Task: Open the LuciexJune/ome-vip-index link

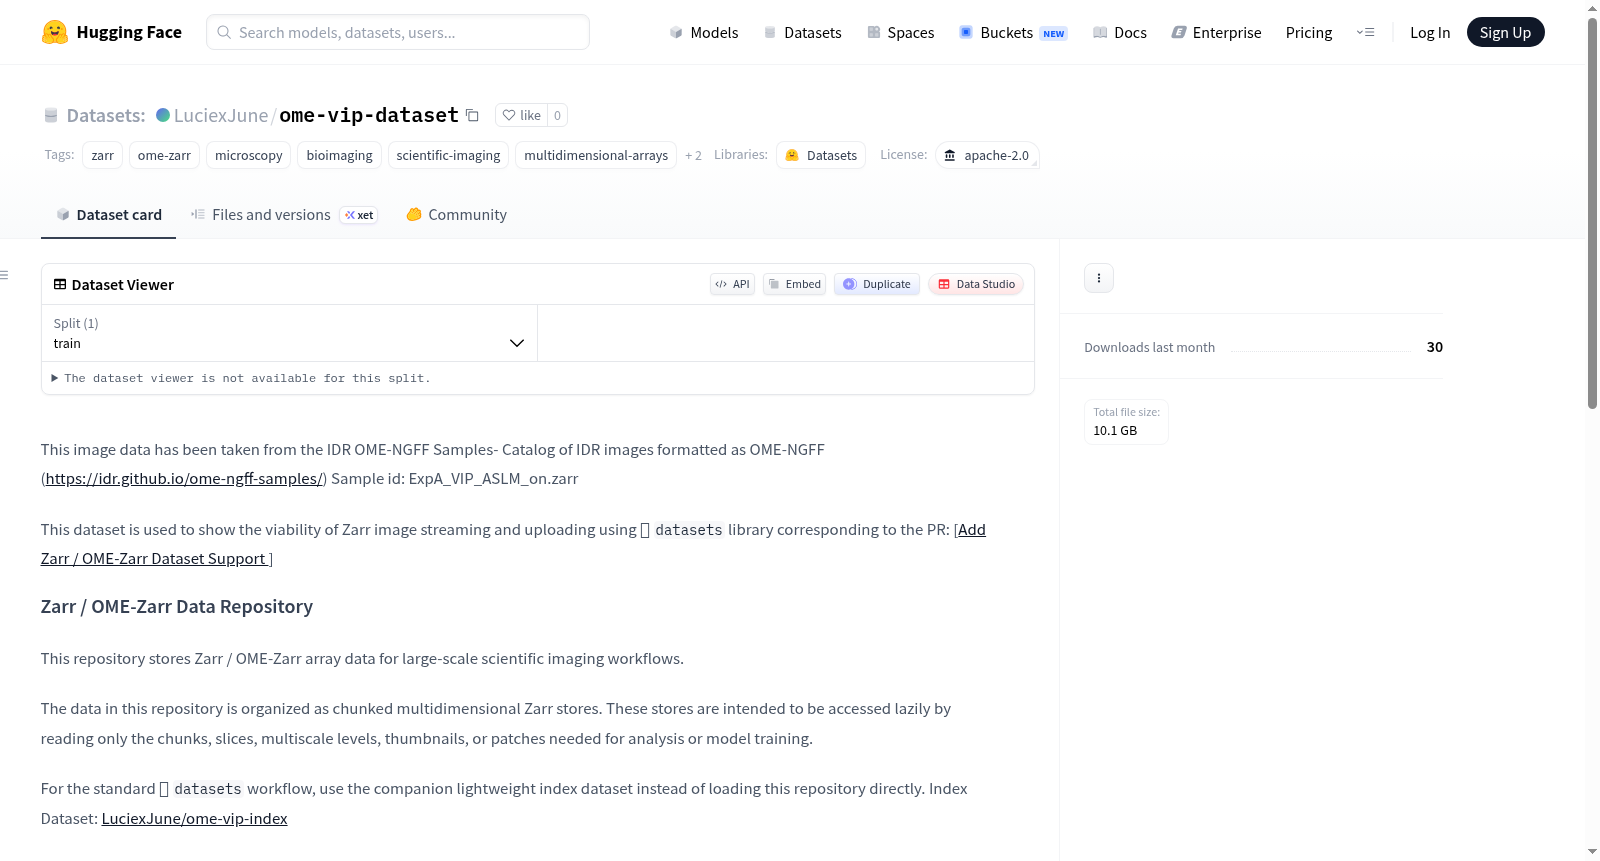Action: click(x=194, y=818)
